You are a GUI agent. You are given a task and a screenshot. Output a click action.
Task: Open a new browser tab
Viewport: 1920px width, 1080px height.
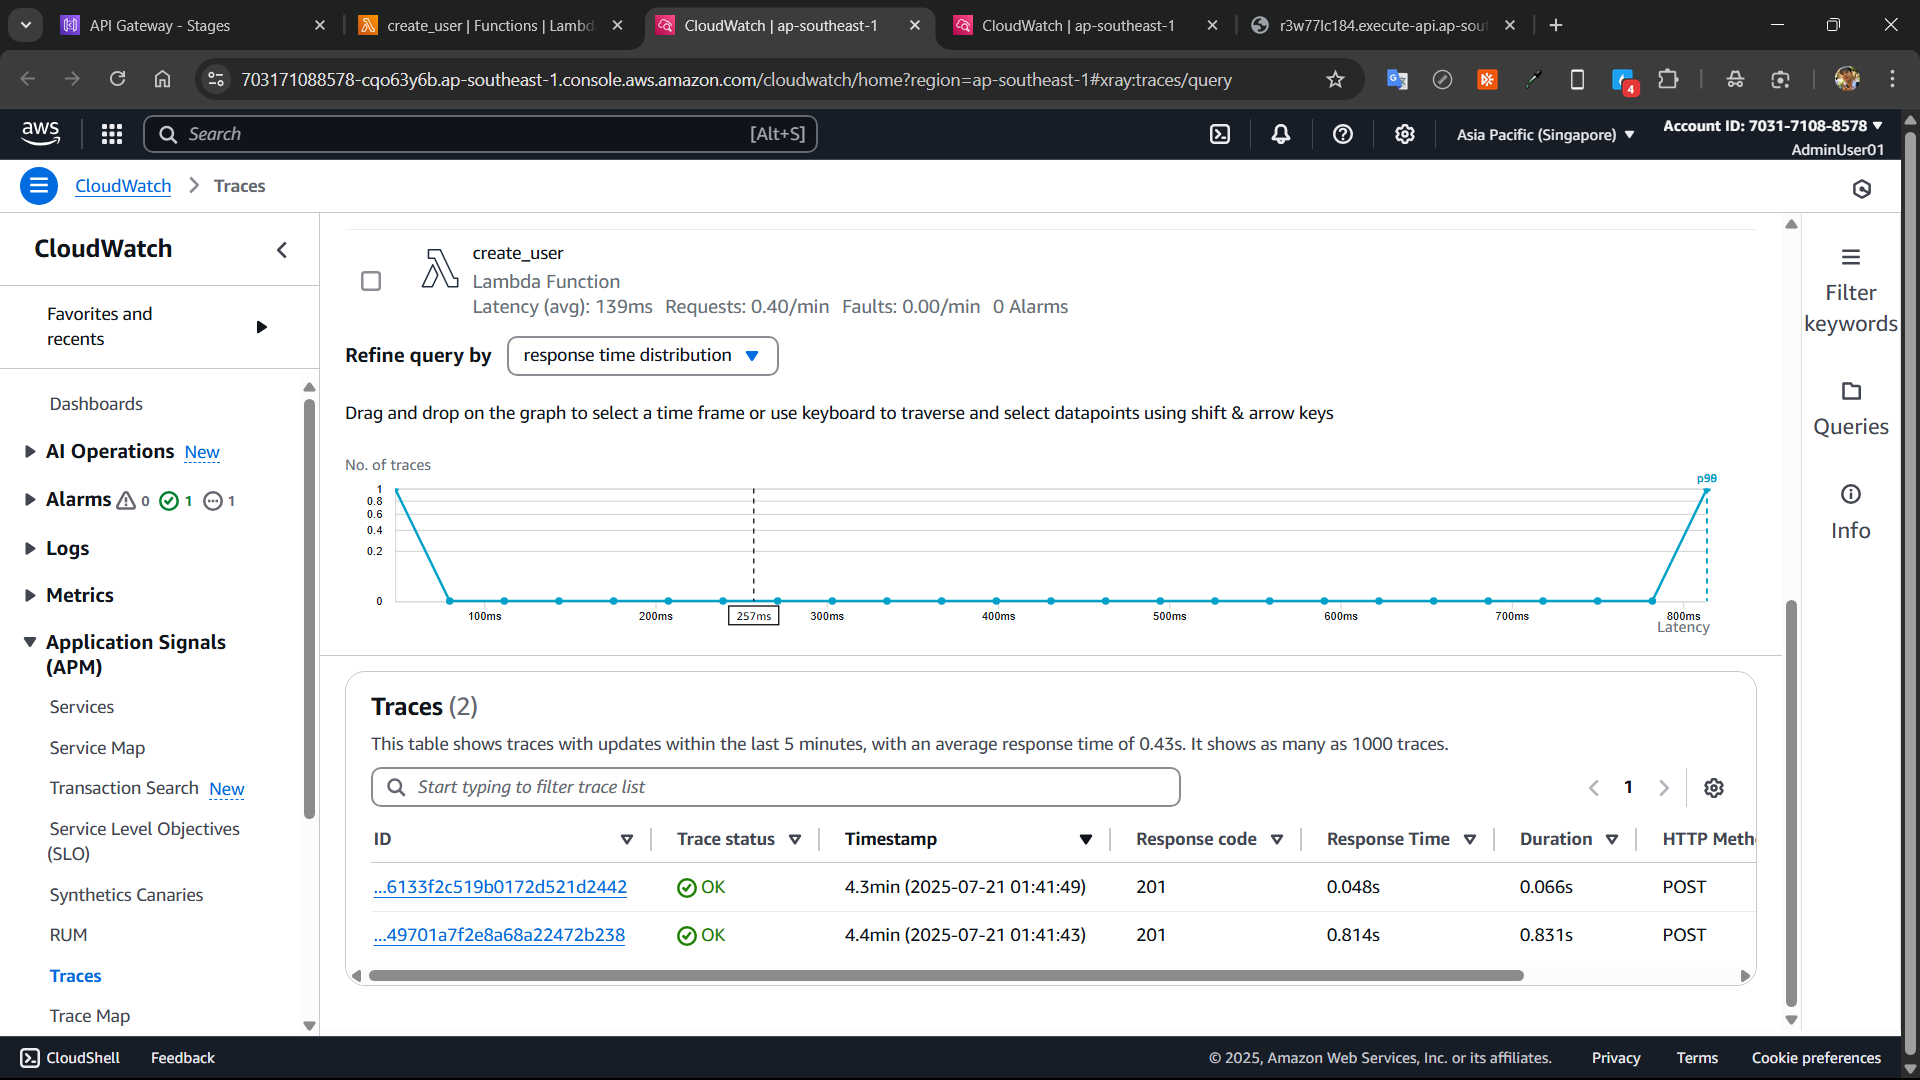click(x=1556, y=26)
